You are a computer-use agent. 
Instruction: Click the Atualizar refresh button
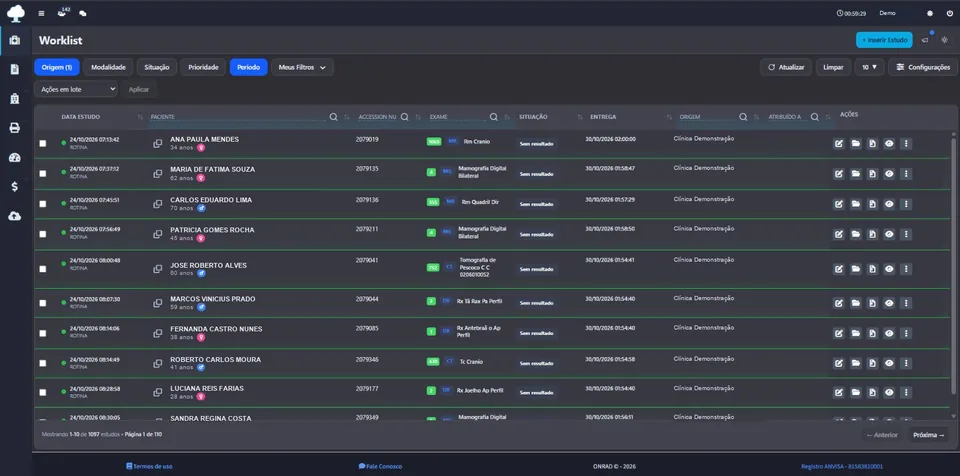pos(786,67)
